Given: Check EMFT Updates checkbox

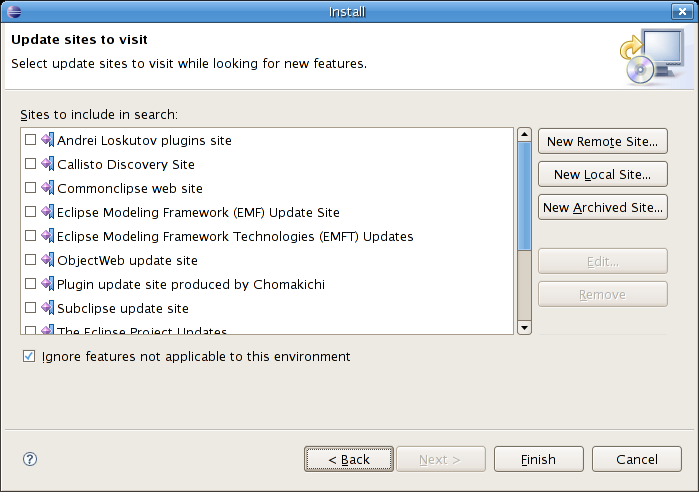Looking at the screenshot, I should click(x=30, y=236).
